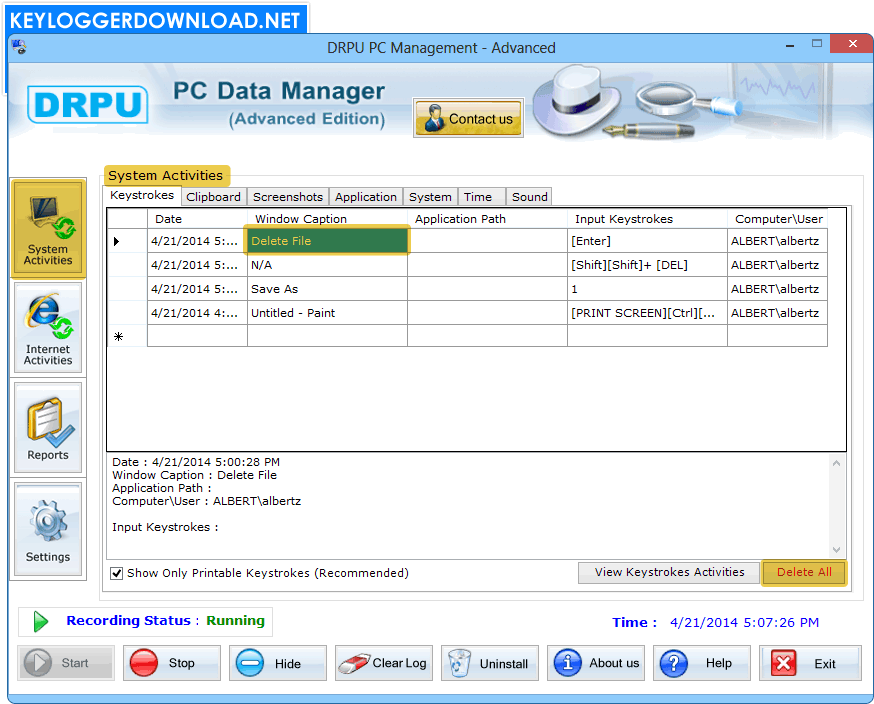Click the title bar application icon
The width and height of the screenshot is (874, 704).
point(19,47)
